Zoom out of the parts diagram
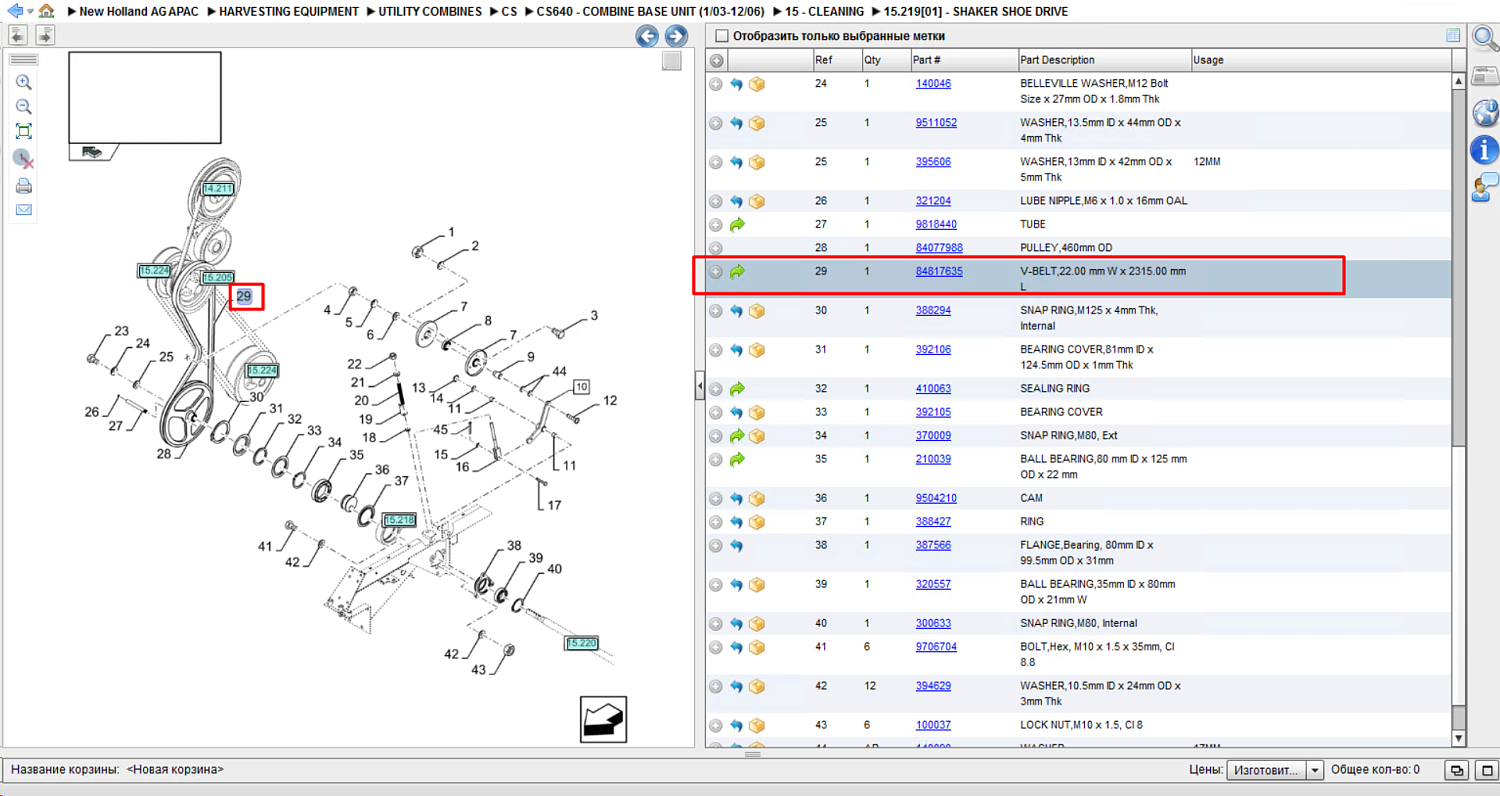Viewport: 1500px width, 796px height. point(24,107)
